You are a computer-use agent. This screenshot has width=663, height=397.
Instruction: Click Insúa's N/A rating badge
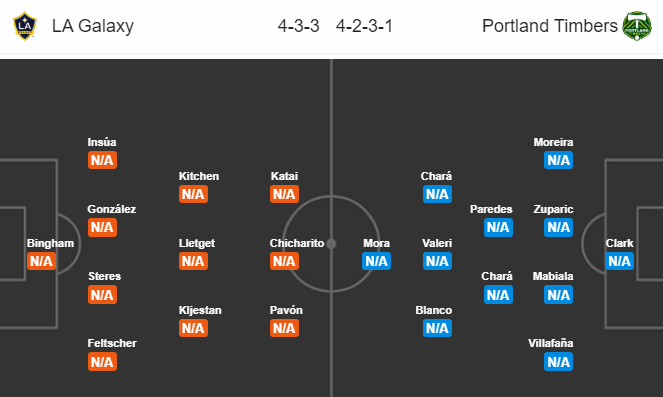[102, 160]
